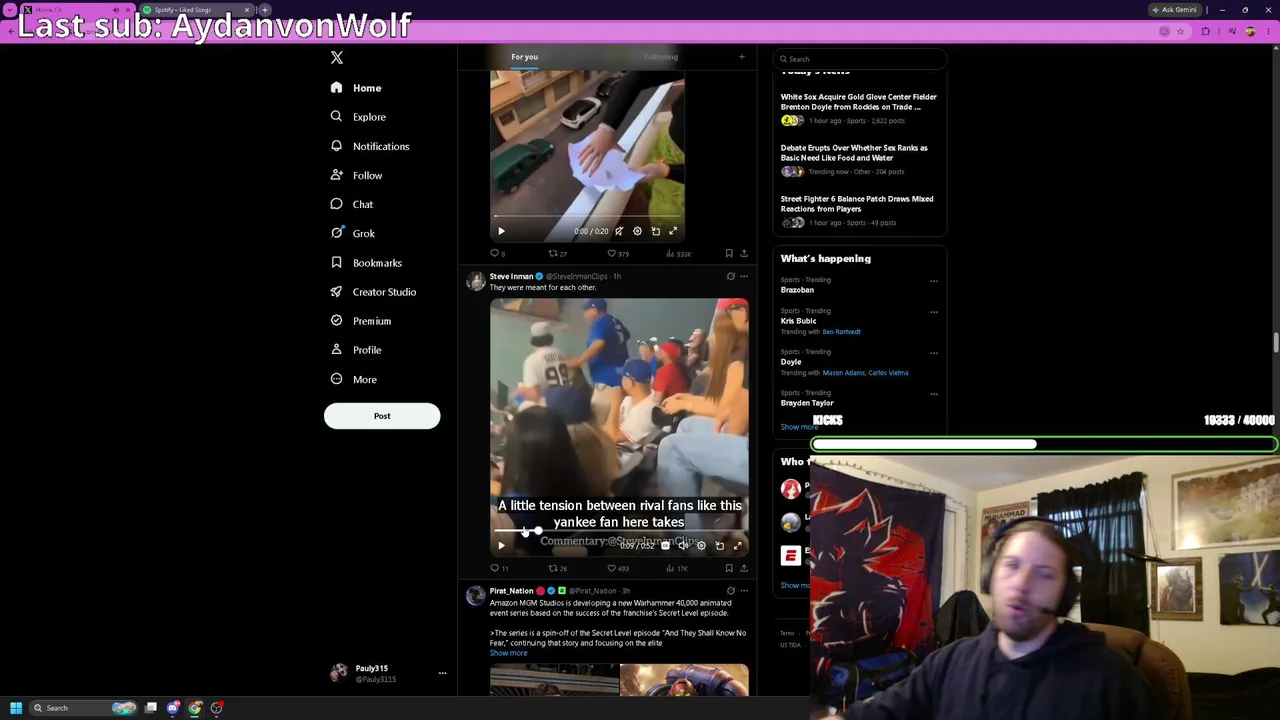
Task: Open settings on the first video
Action: (x=637, y=231)
